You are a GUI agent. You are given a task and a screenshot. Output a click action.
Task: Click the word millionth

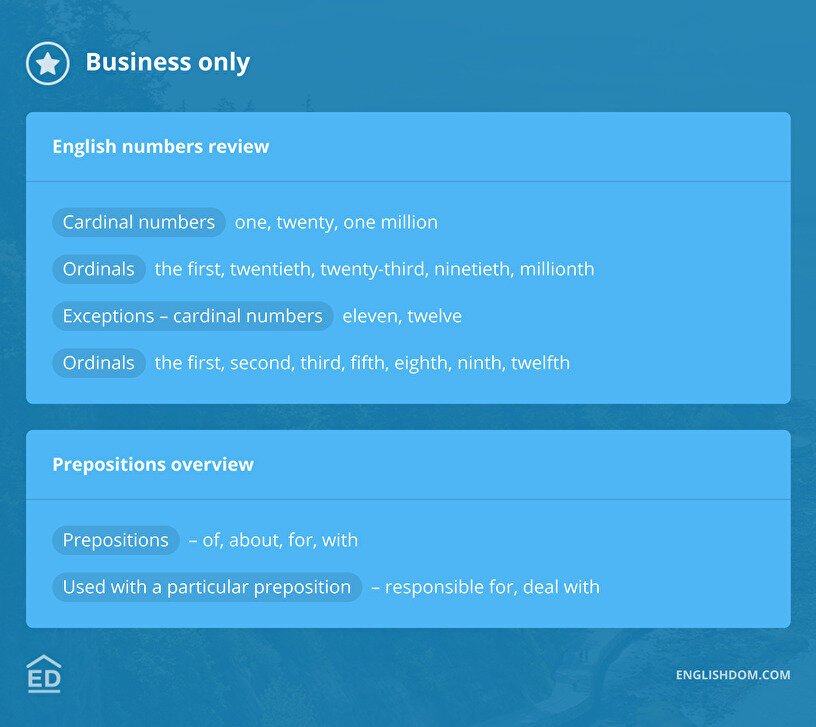555,269
